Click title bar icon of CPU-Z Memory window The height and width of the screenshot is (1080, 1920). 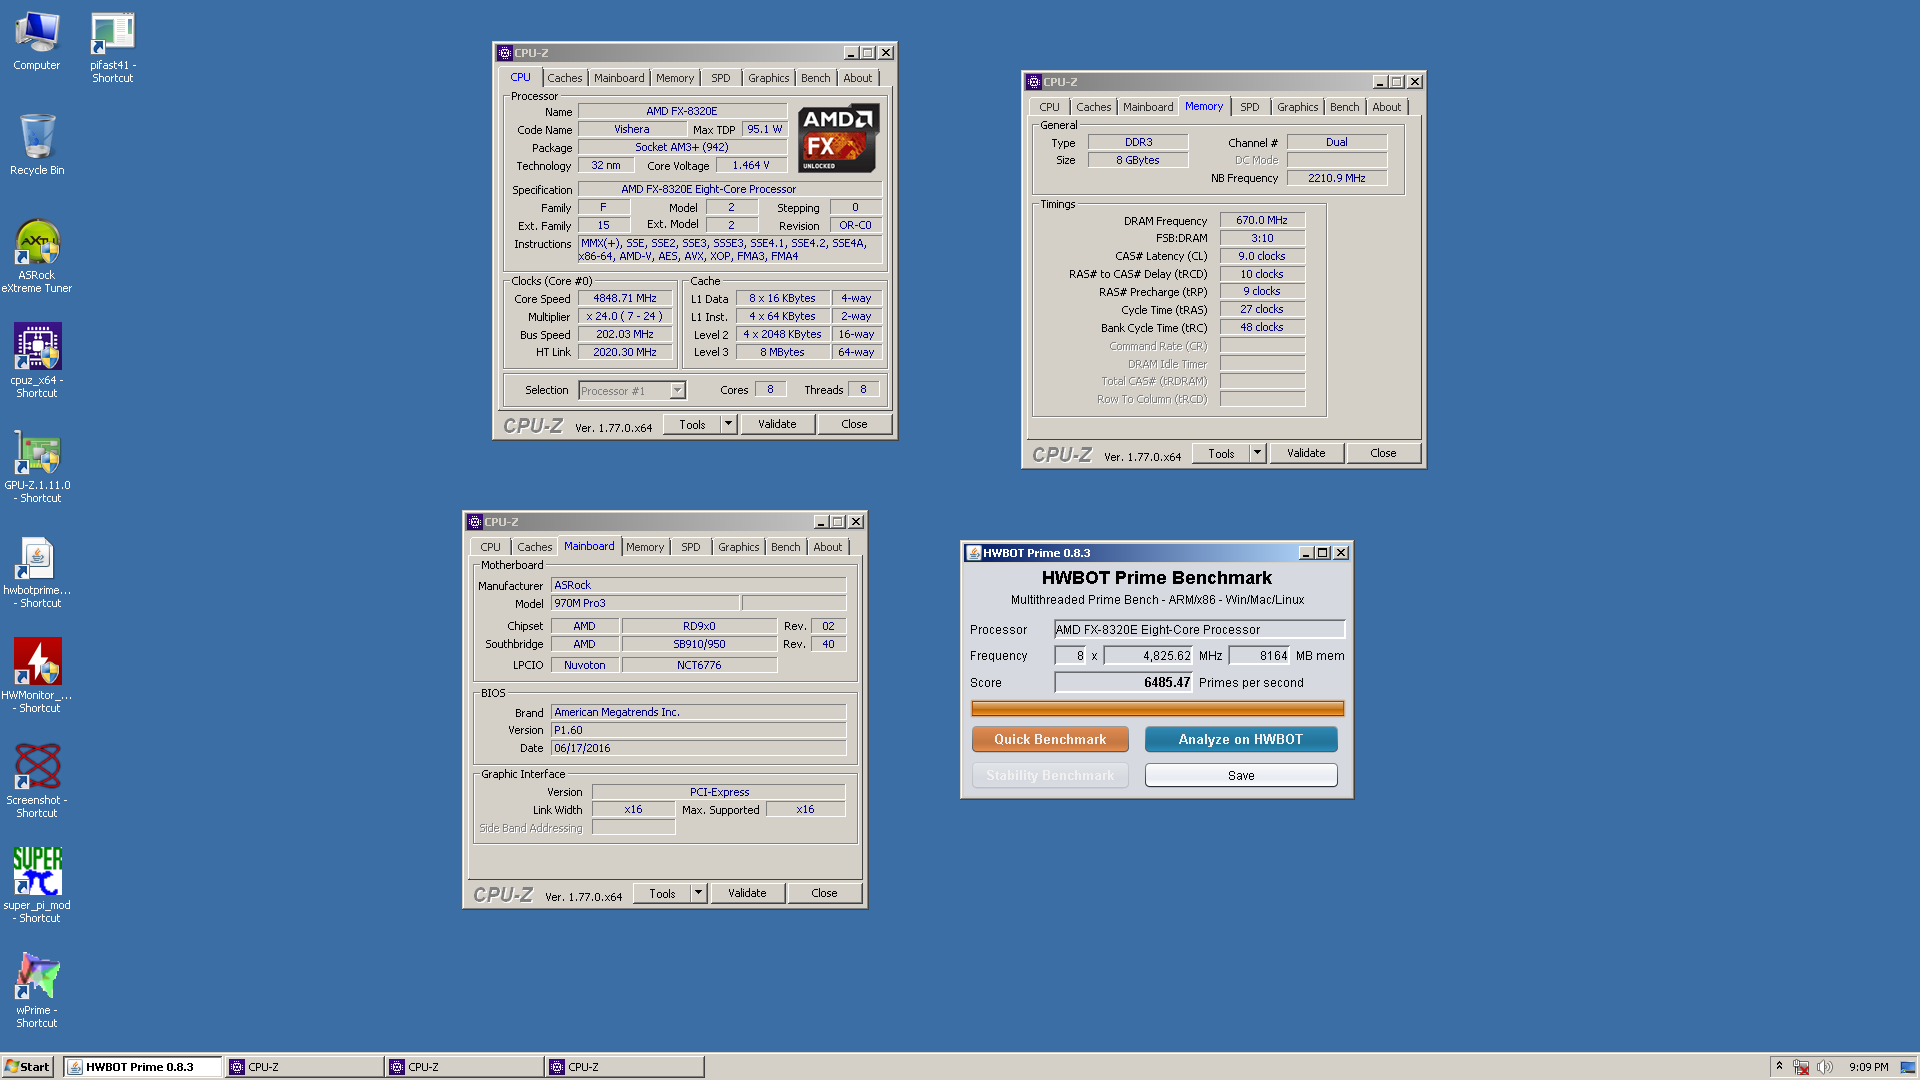[1034, 82]
